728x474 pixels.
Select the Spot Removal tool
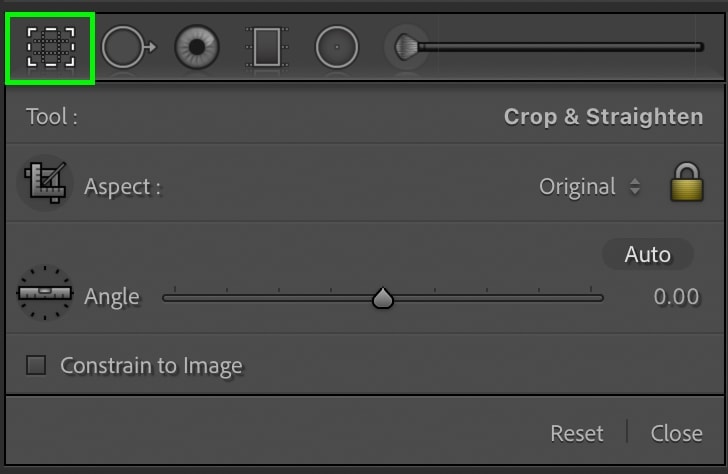click(129, 47)
